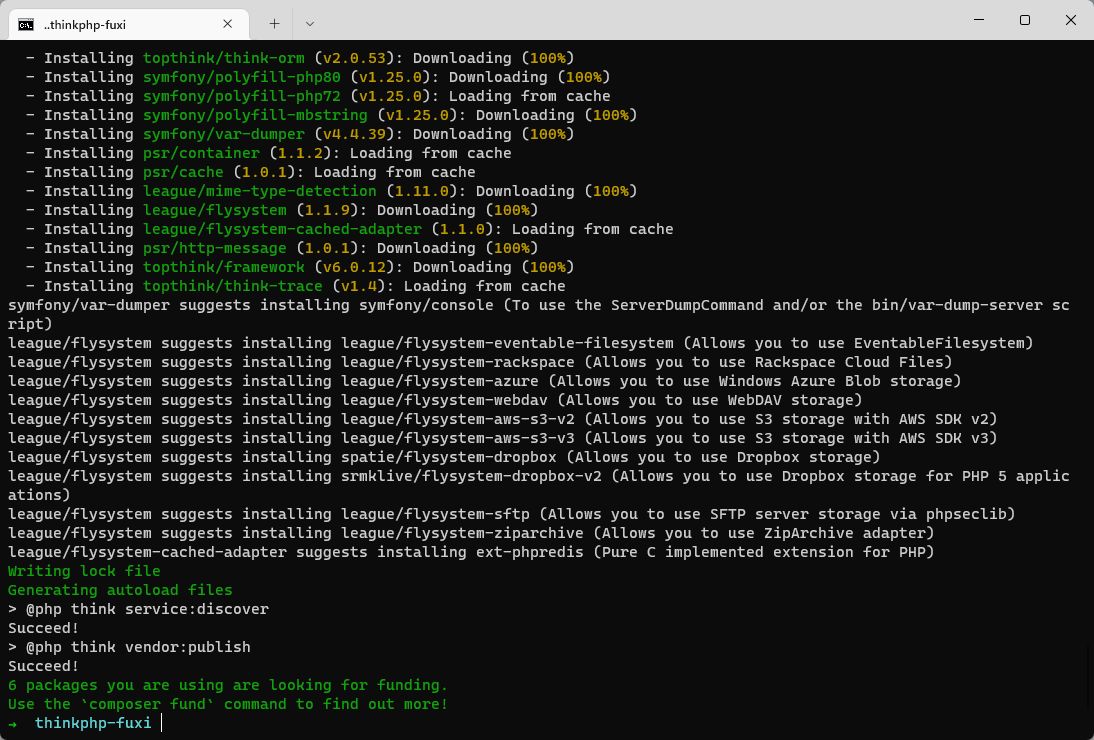The width and height of the screenshot is (1094, 740).
Task: Click the topthink/framework package name
Action: click(223, 267)
